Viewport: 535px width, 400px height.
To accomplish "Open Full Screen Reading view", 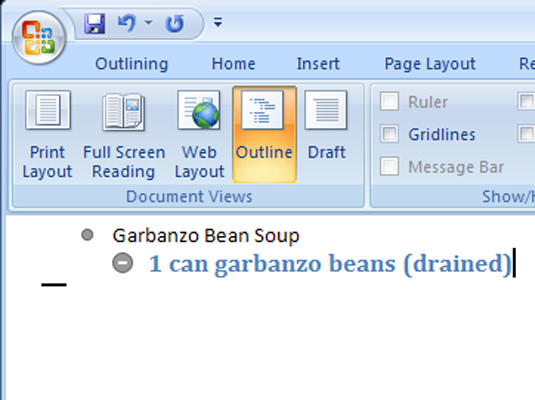I will (x=124, y=134).
